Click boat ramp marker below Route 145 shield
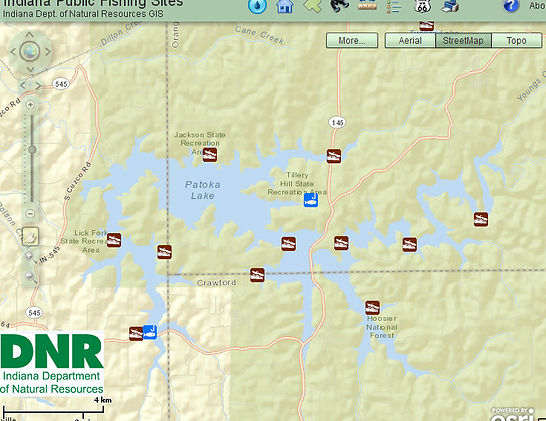The width and height of the screenshot is (546, 421). pos(334,156)
